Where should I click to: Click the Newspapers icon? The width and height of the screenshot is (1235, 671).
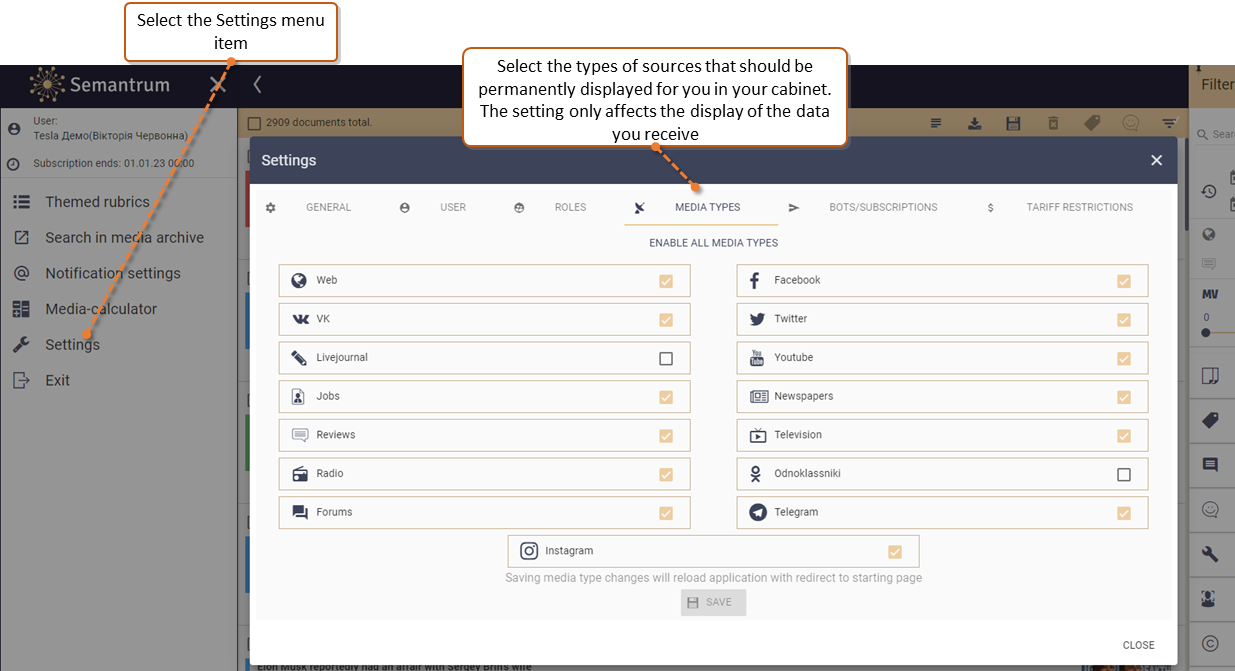(759, 396)
